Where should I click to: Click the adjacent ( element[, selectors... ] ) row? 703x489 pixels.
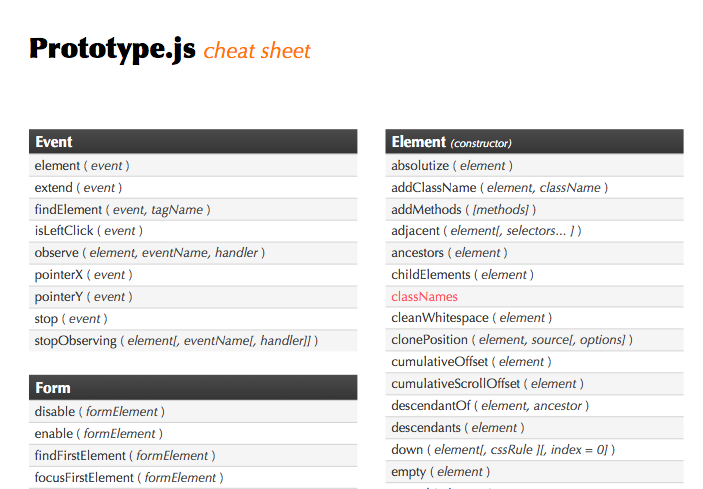coord(534,231)
